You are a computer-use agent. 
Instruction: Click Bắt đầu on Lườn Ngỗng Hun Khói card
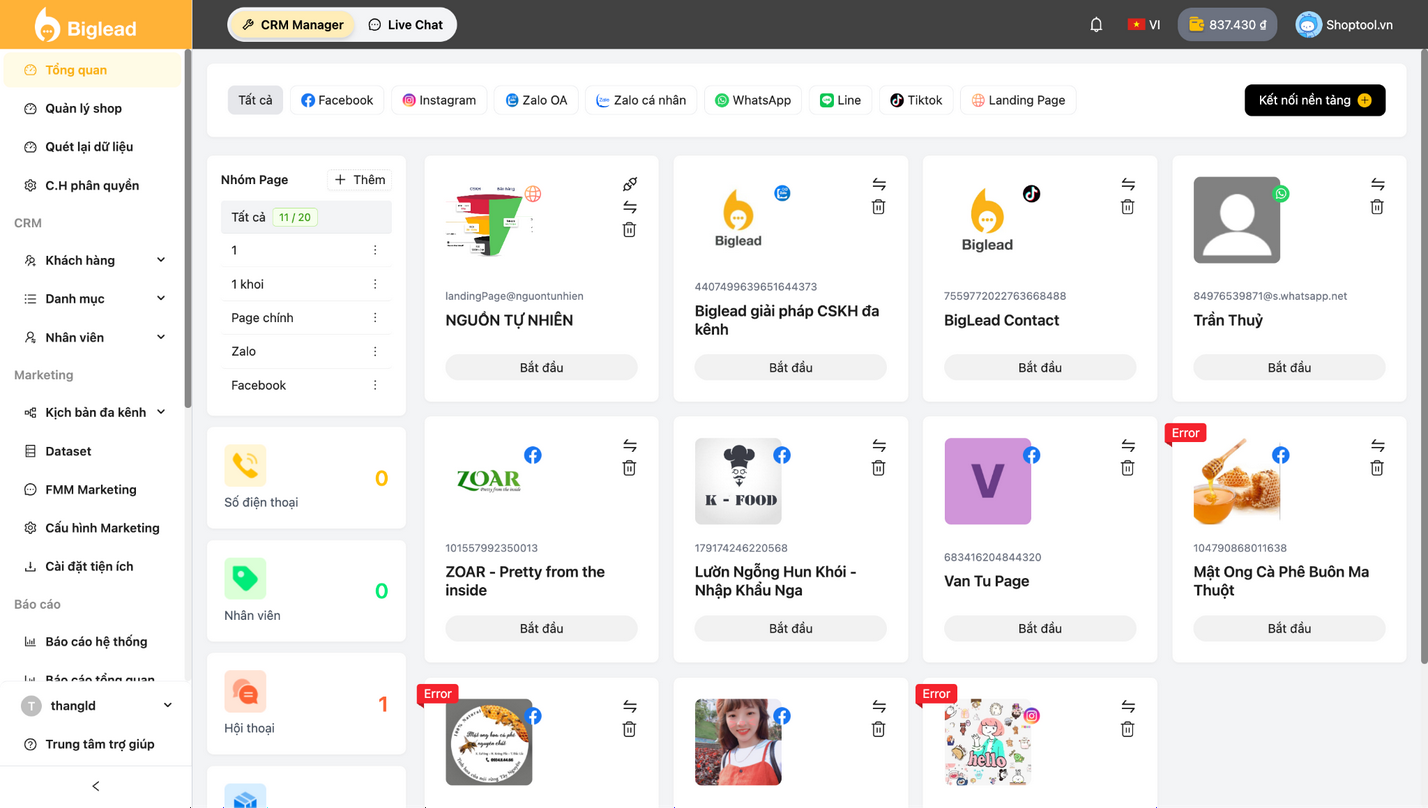tap(790, 628)
